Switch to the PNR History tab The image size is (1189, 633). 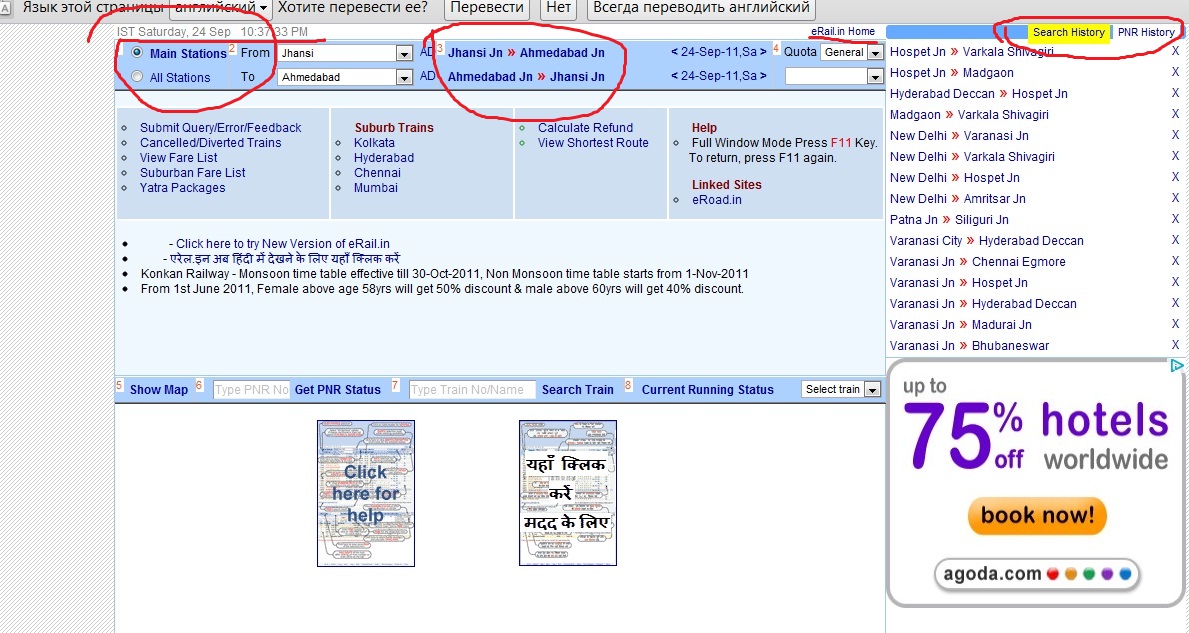click(x=1146, y=32)
